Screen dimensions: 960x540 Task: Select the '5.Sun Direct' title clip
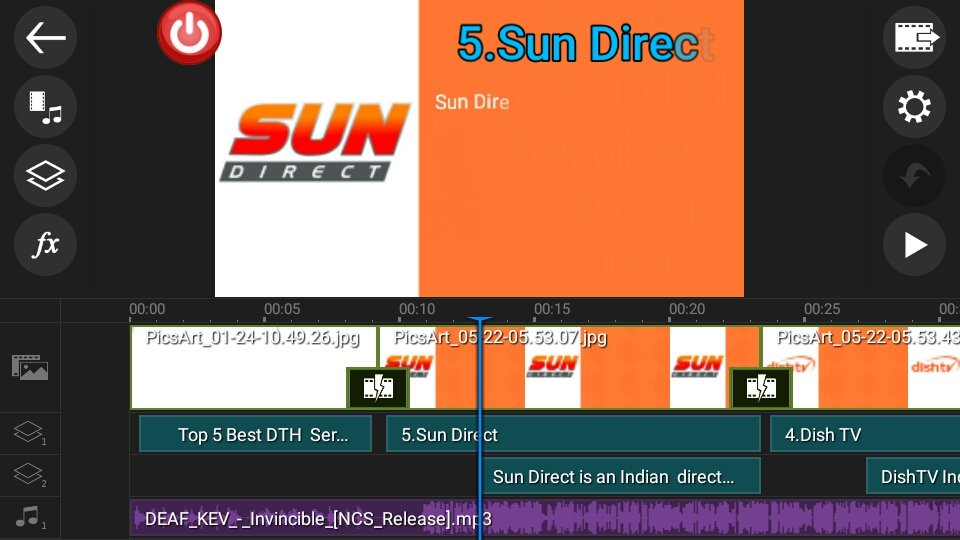tap(573, 434)
